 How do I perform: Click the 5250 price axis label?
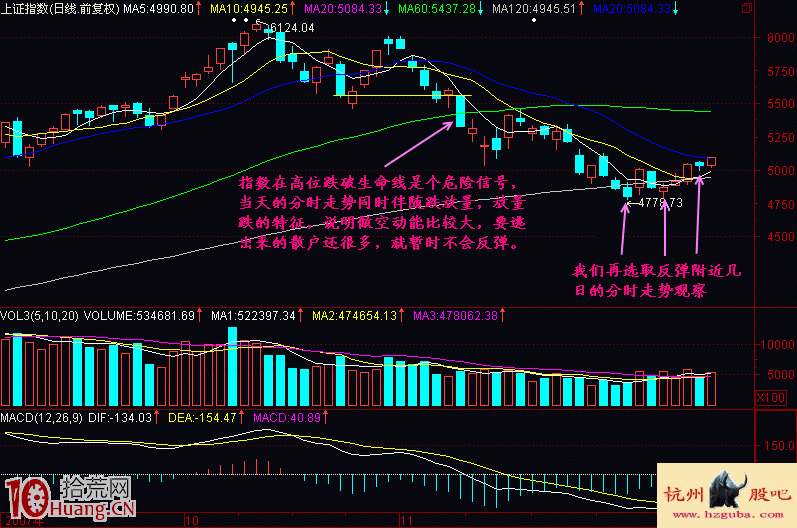(781, 138)
